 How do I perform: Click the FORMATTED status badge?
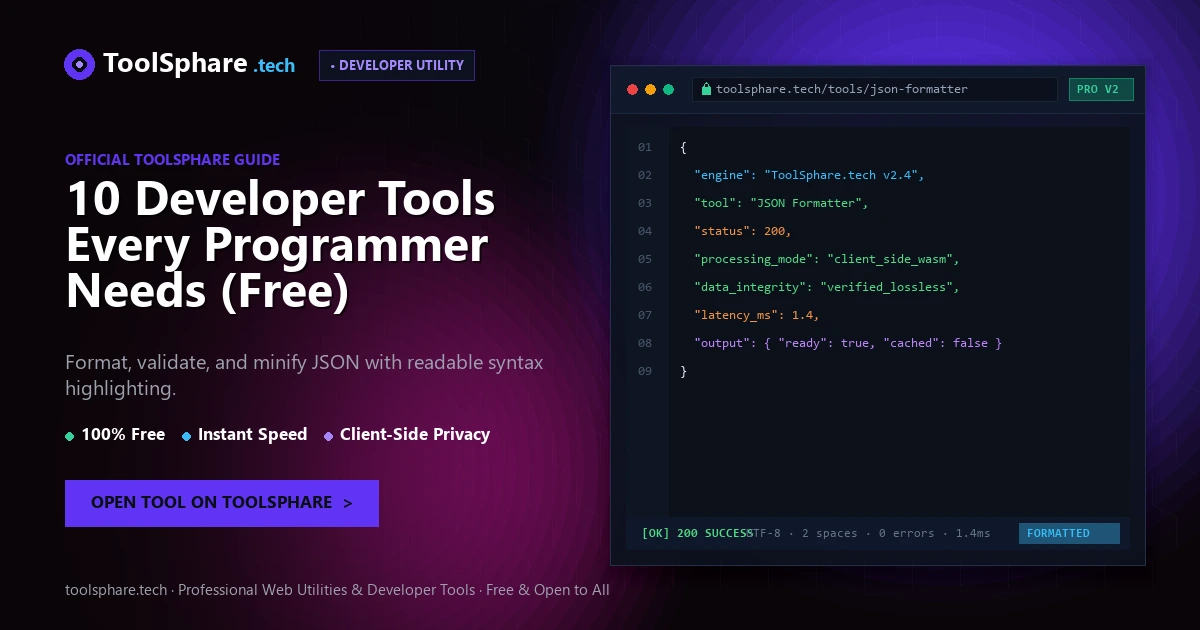point(1069,533)
